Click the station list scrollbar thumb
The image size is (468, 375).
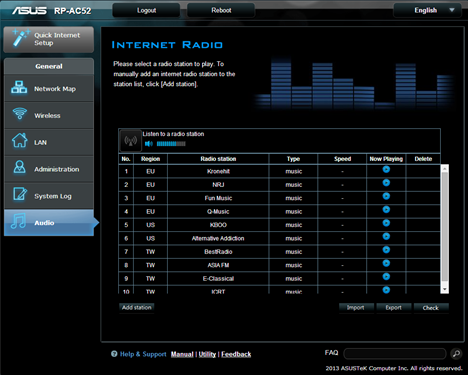[x=444, y=227]
